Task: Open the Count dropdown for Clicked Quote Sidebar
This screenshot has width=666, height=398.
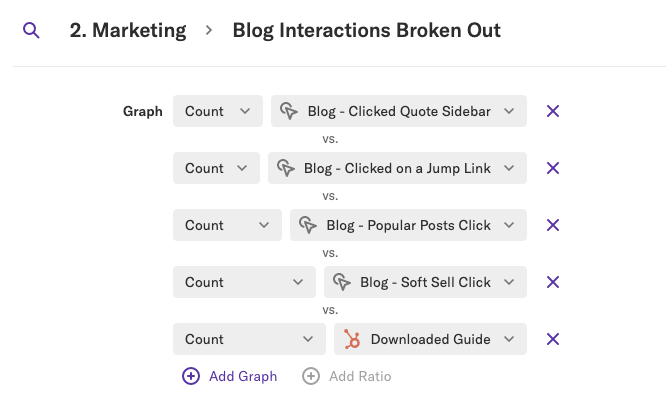Action: point(218,111)
